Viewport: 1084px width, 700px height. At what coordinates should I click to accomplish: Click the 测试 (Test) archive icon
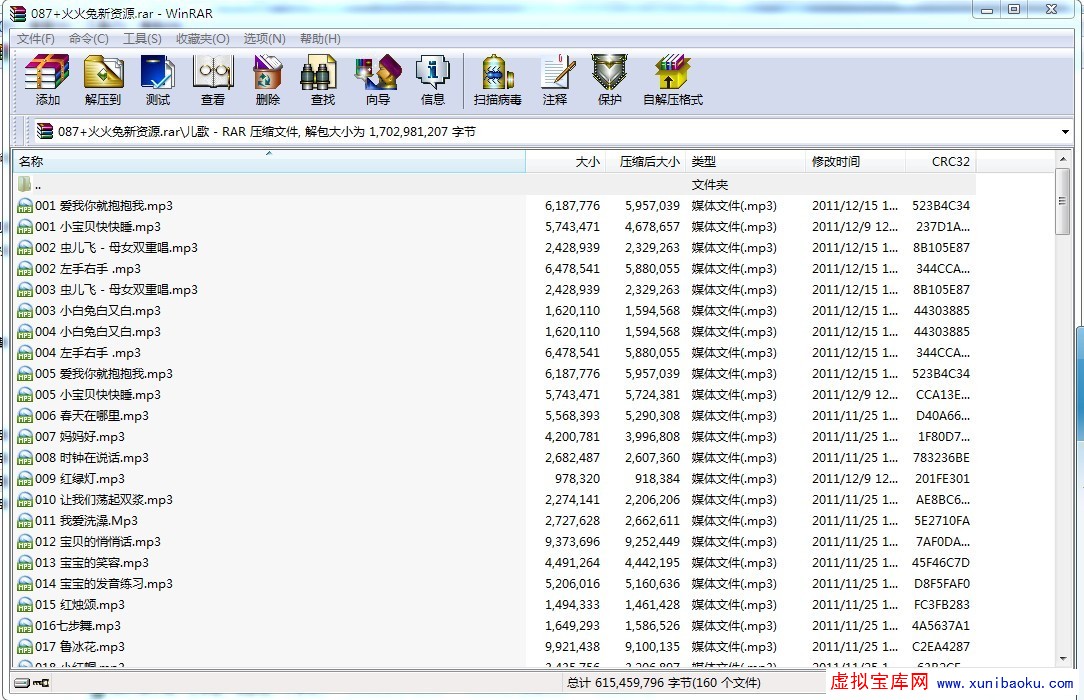[x=157, y=80]
